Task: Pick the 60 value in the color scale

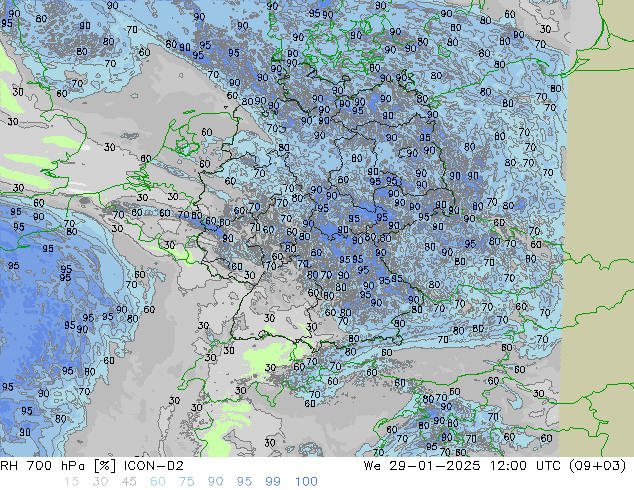Action: [158, 481]
